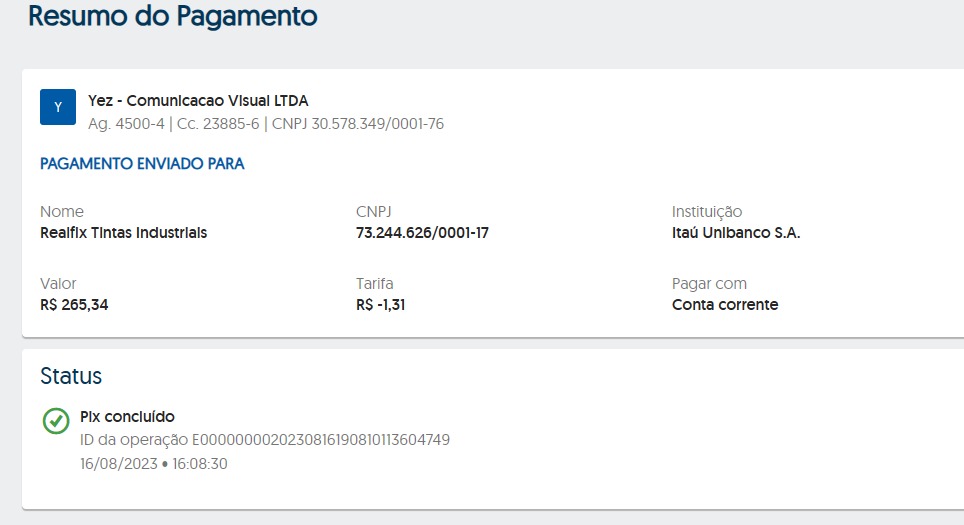Image resolution: width=964 pixels, height=525 pixels.
Task: Click the fee value R$ -1,31
Action: click(380, 305)
